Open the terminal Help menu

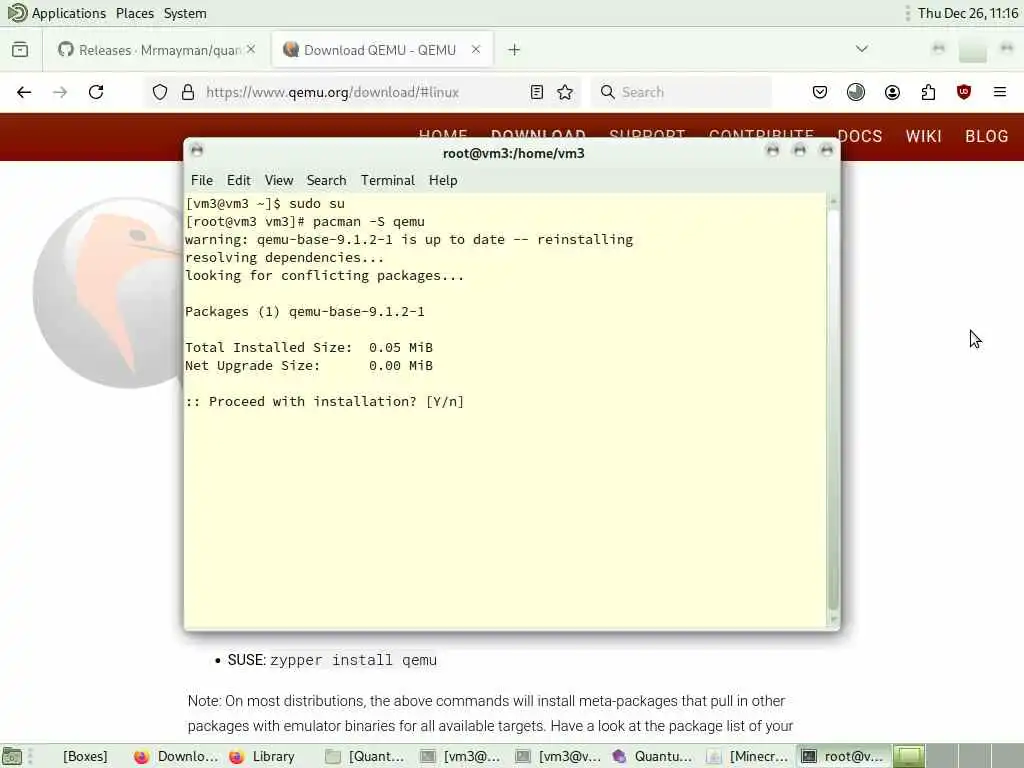click(x=443, y=180)
